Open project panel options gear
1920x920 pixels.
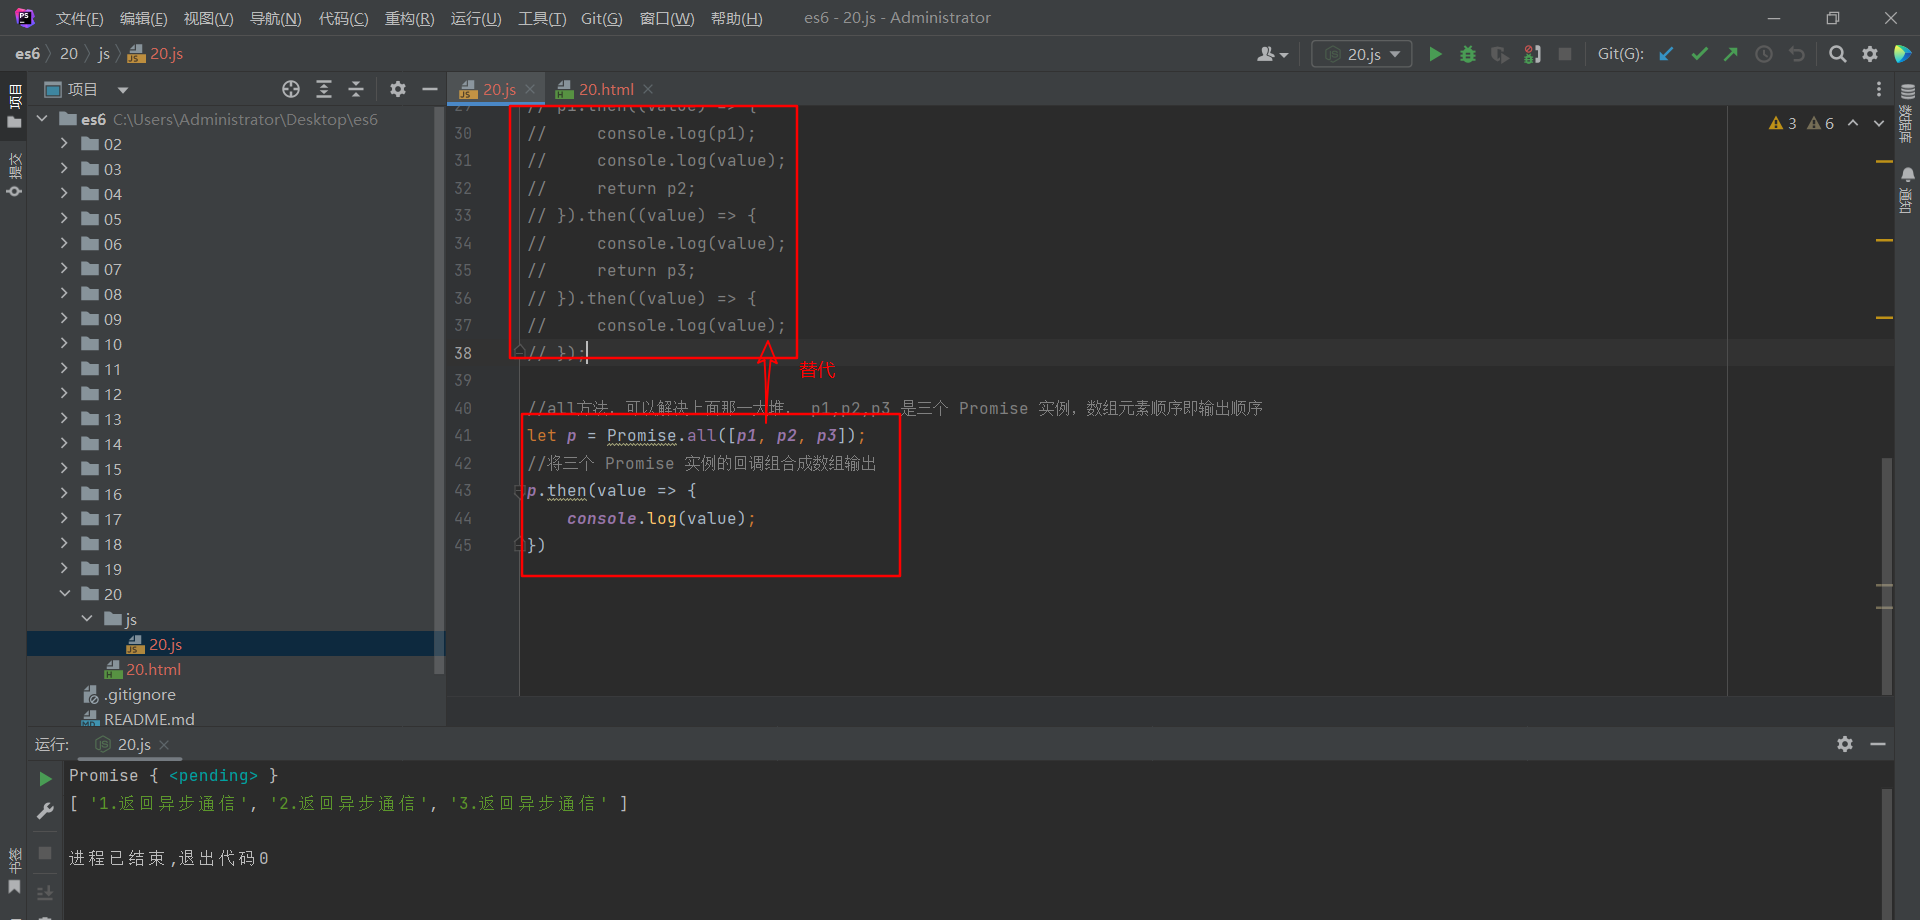tap(398, 89)
